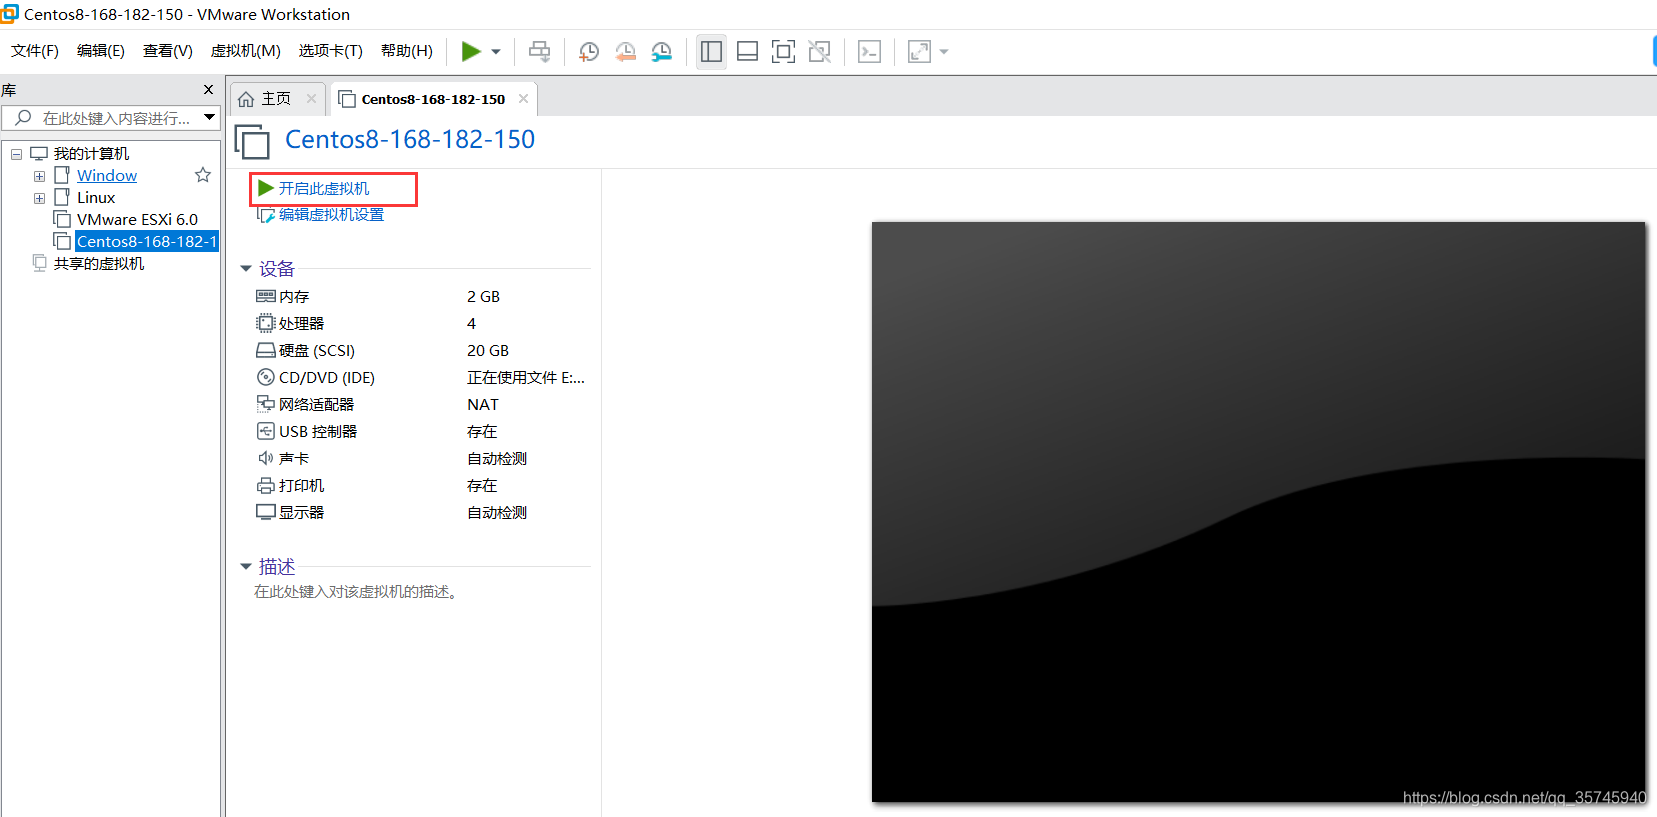Revert to snapshot using the clock-arrow icon
Viewport: 1657px width, 817px height.
click(x=626, y=52)
